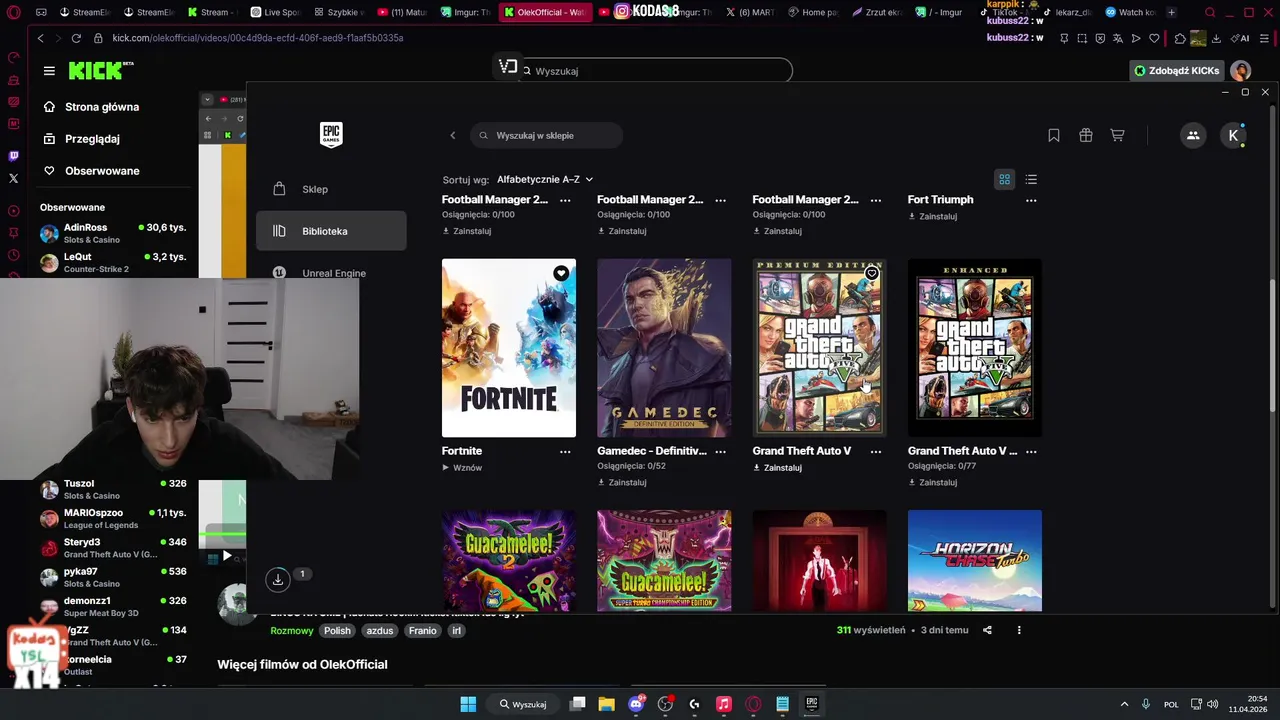This screenshot has height=720, width=1280.
Task: Open options menu for Fortnite
Action: click(565, 451)
